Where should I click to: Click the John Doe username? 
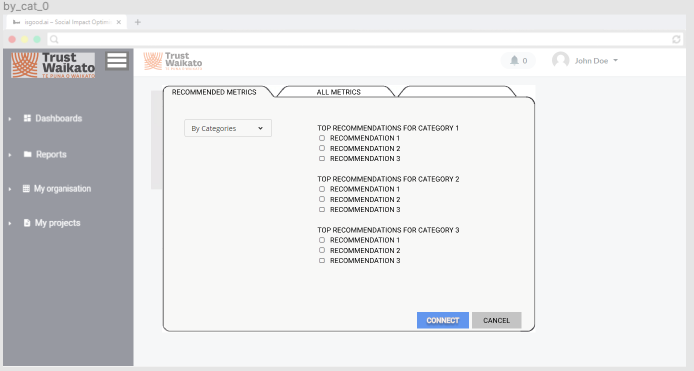(x=591, y=61)
